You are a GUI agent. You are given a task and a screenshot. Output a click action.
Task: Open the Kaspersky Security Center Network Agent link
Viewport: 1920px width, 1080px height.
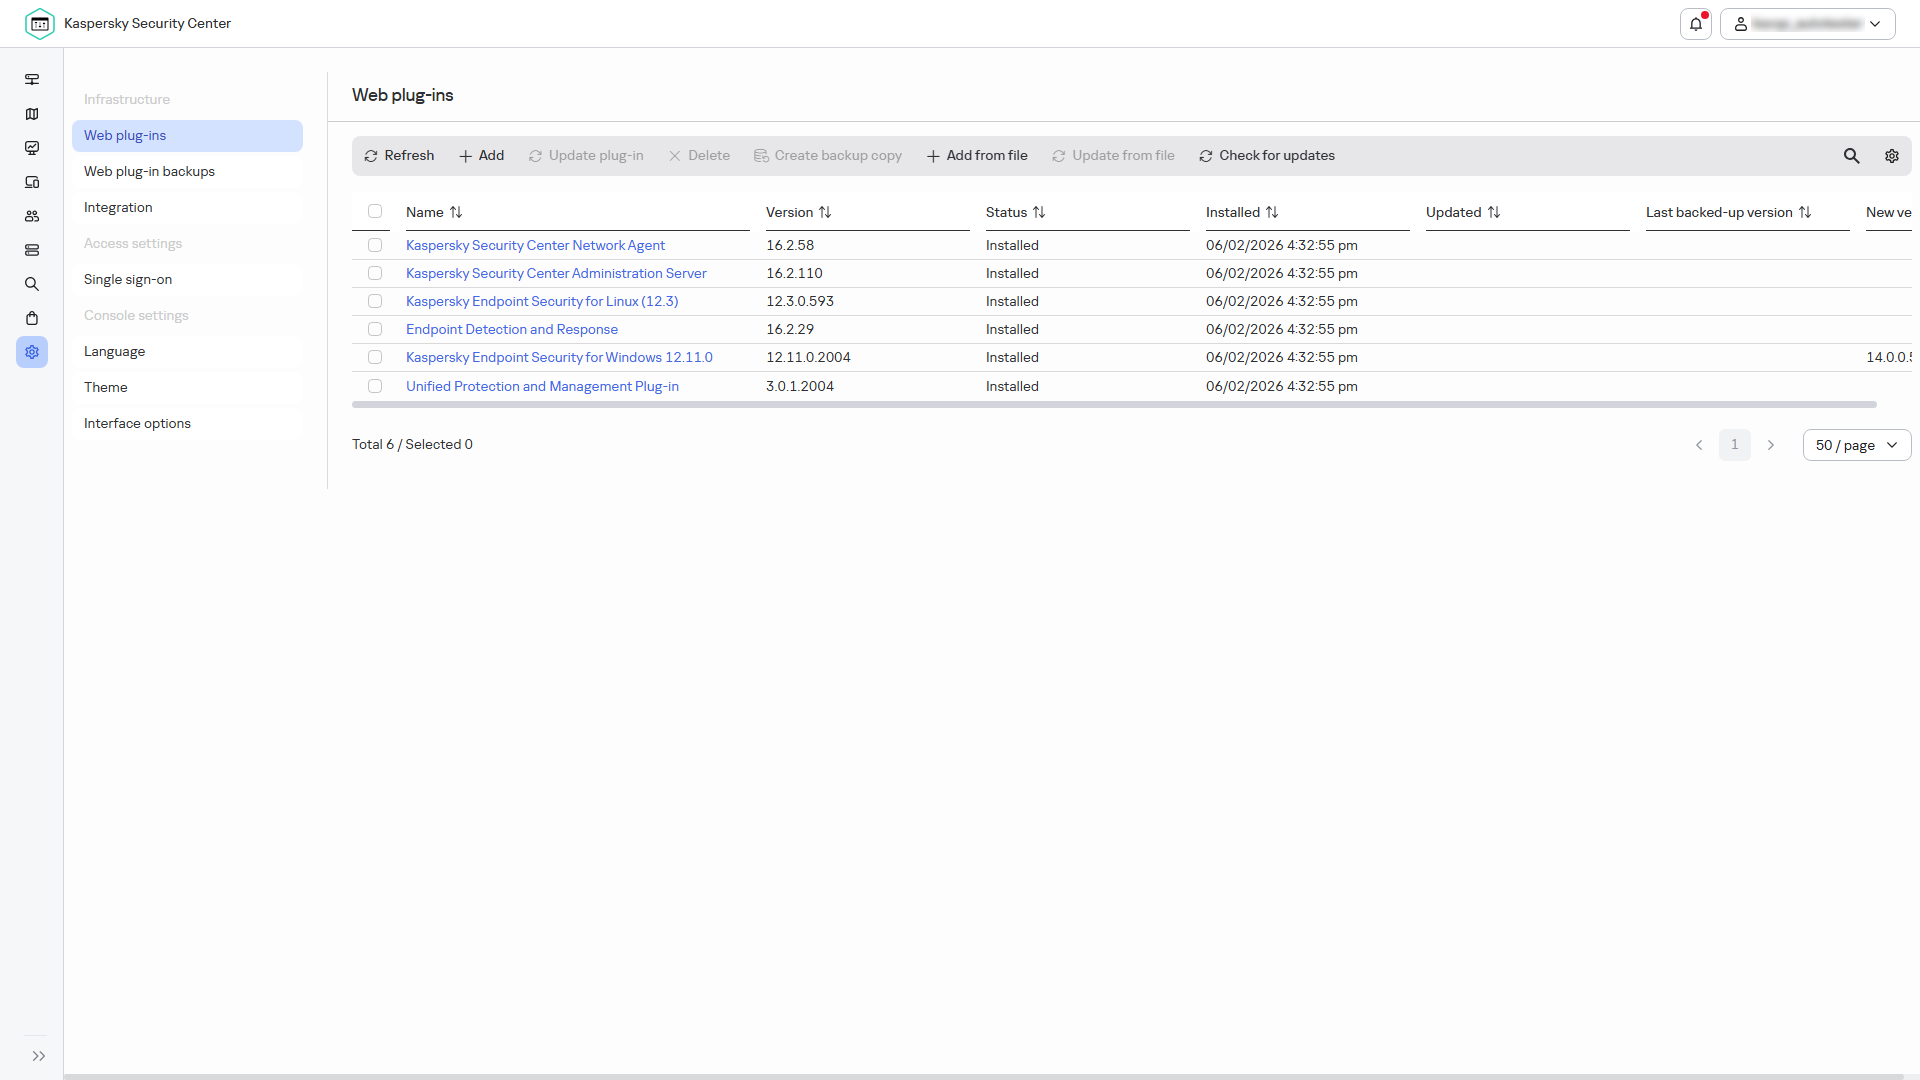coord(535,245)
